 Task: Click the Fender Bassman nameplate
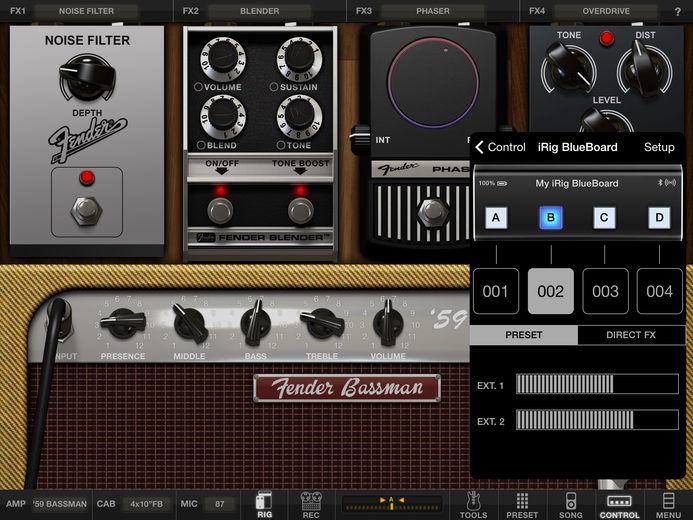coord(347,388)
